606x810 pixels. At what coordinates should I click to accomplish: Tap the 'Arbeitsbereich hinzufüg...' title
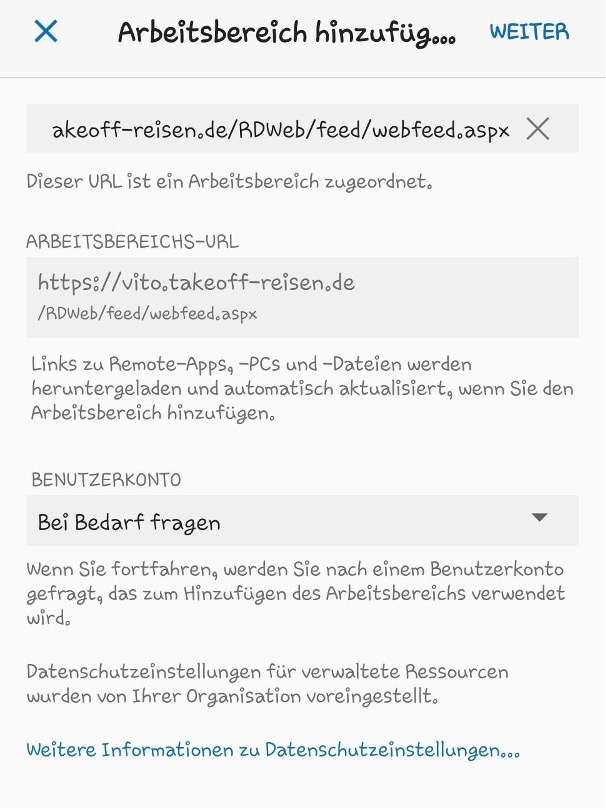(x=287, y=33)
